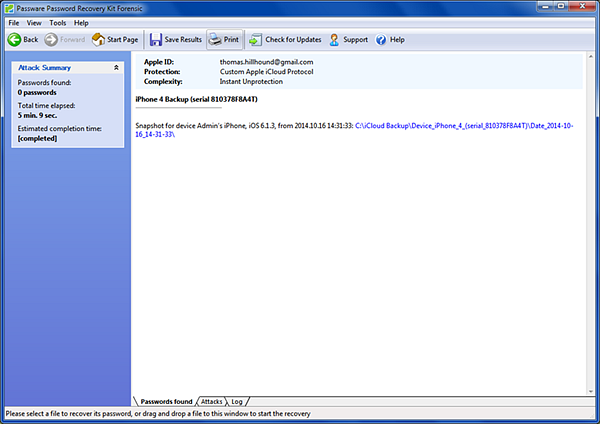Click the Instant Unprotection complexity value
This screenshot has height=424, width=600.
[x=251, y=82]
